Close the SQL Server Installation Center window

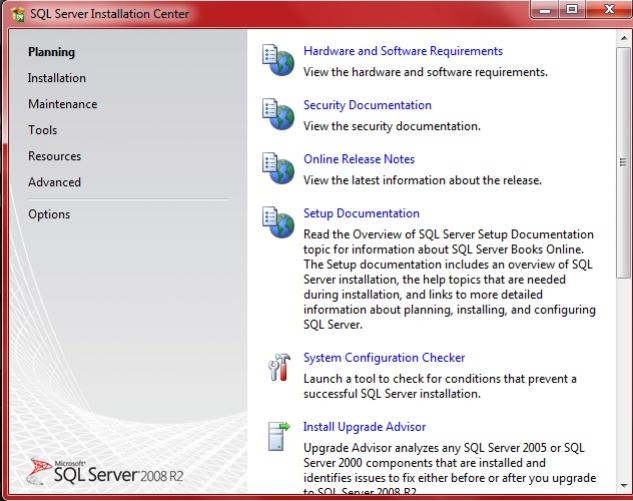click(x=609, y=10)
